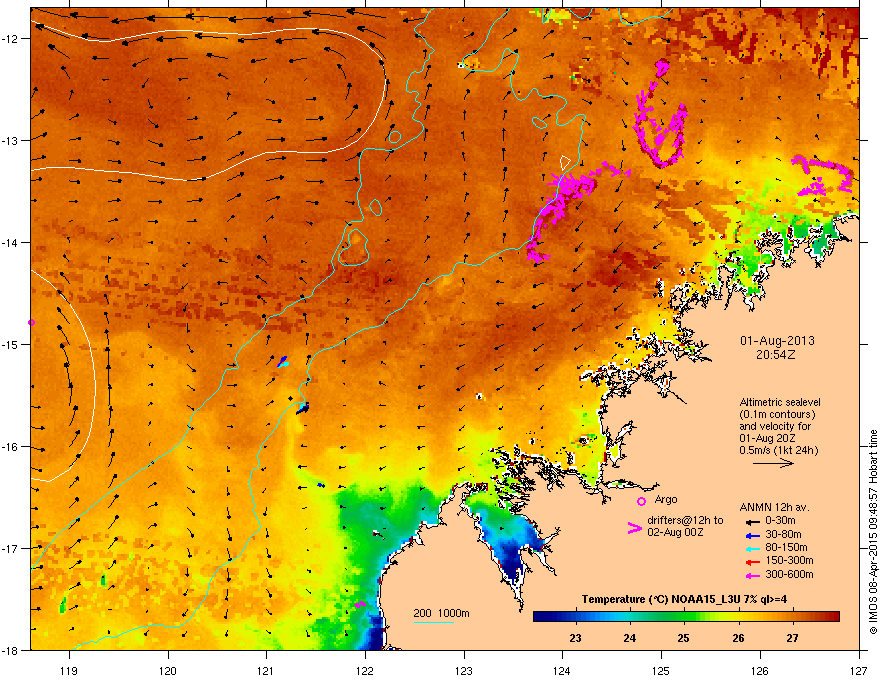Viewport: 880px width, 680px height.
Task: Click the 'ANMN 12h av.' heading
Action: pyautogui.click(x=774, y=507)
